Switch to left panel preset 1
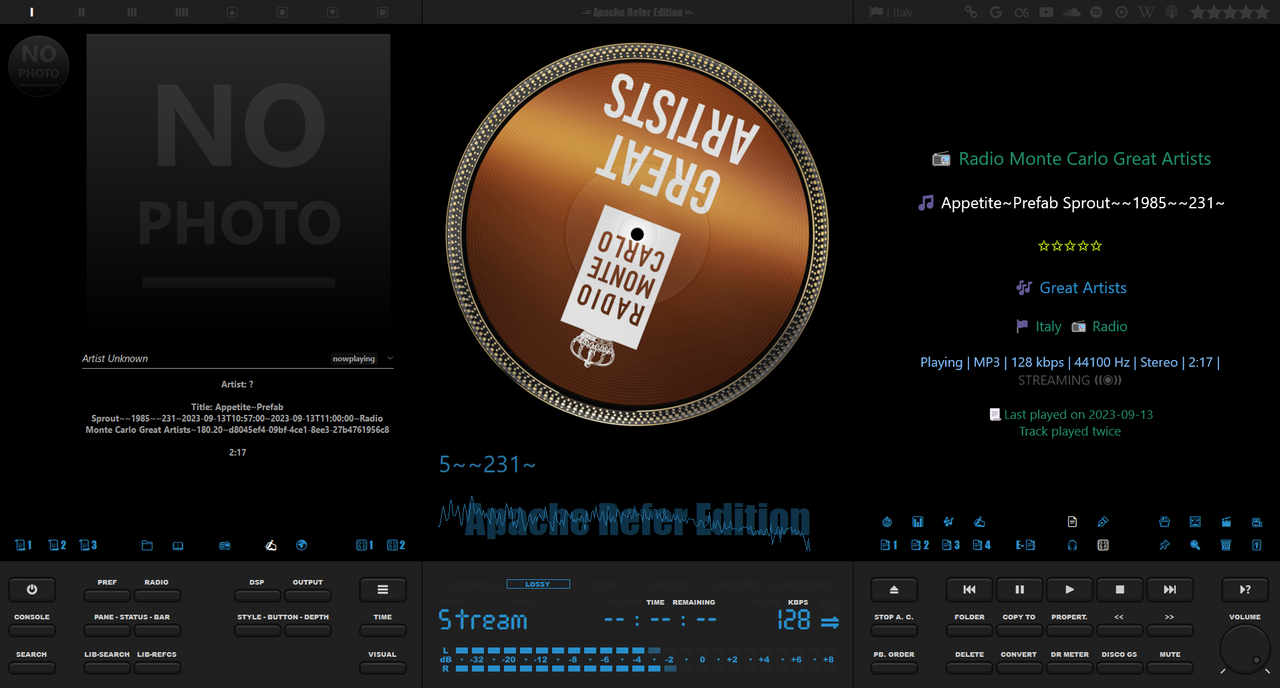The image size is (1280, 688). 24,545
